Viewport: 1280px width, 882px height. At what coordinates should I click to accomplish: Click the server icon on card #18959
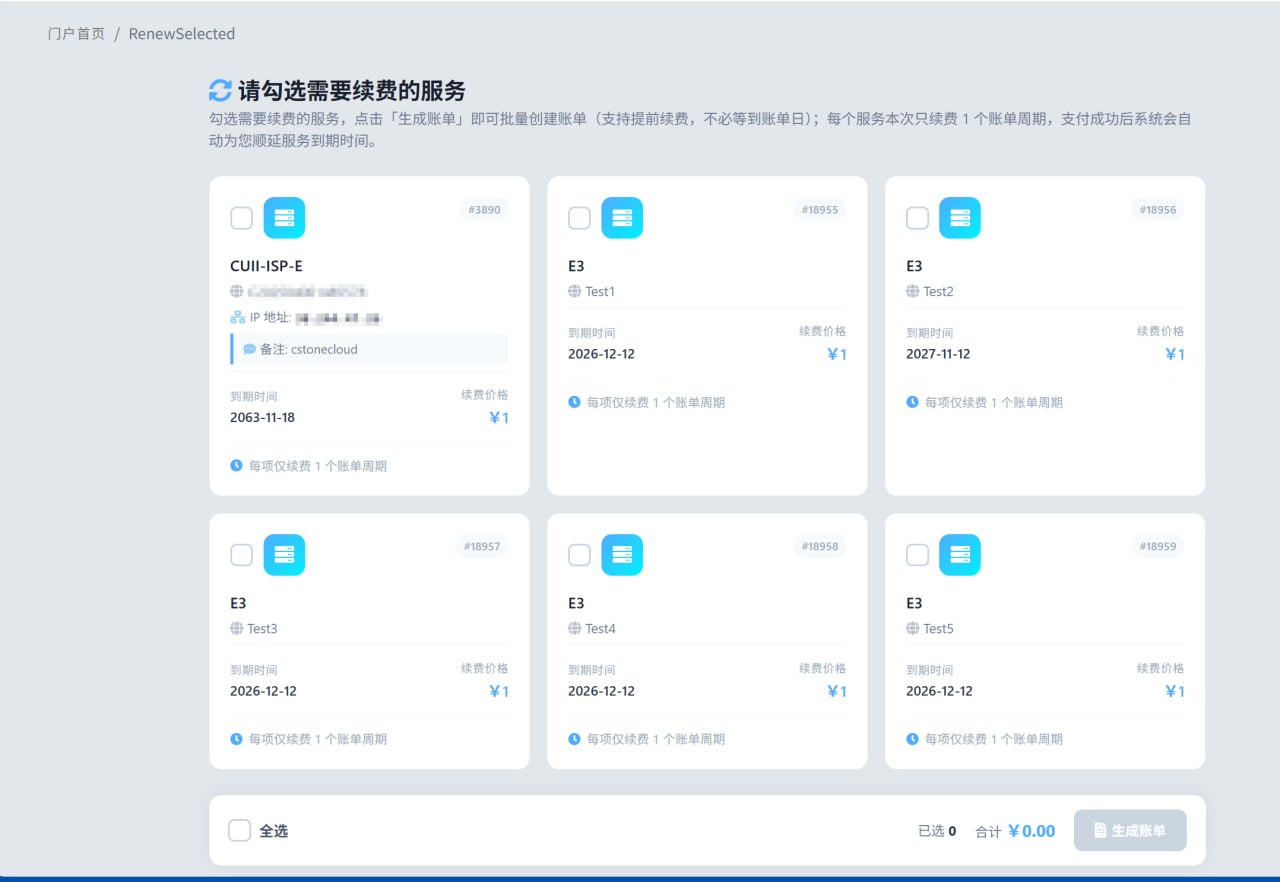960,555
